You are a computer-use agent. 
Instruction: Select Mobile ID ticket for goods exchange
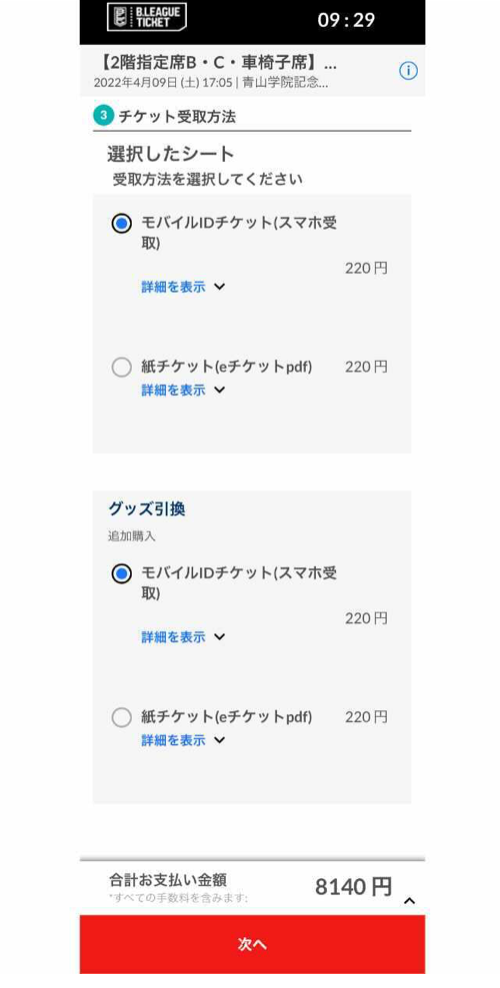click(121, 574)
